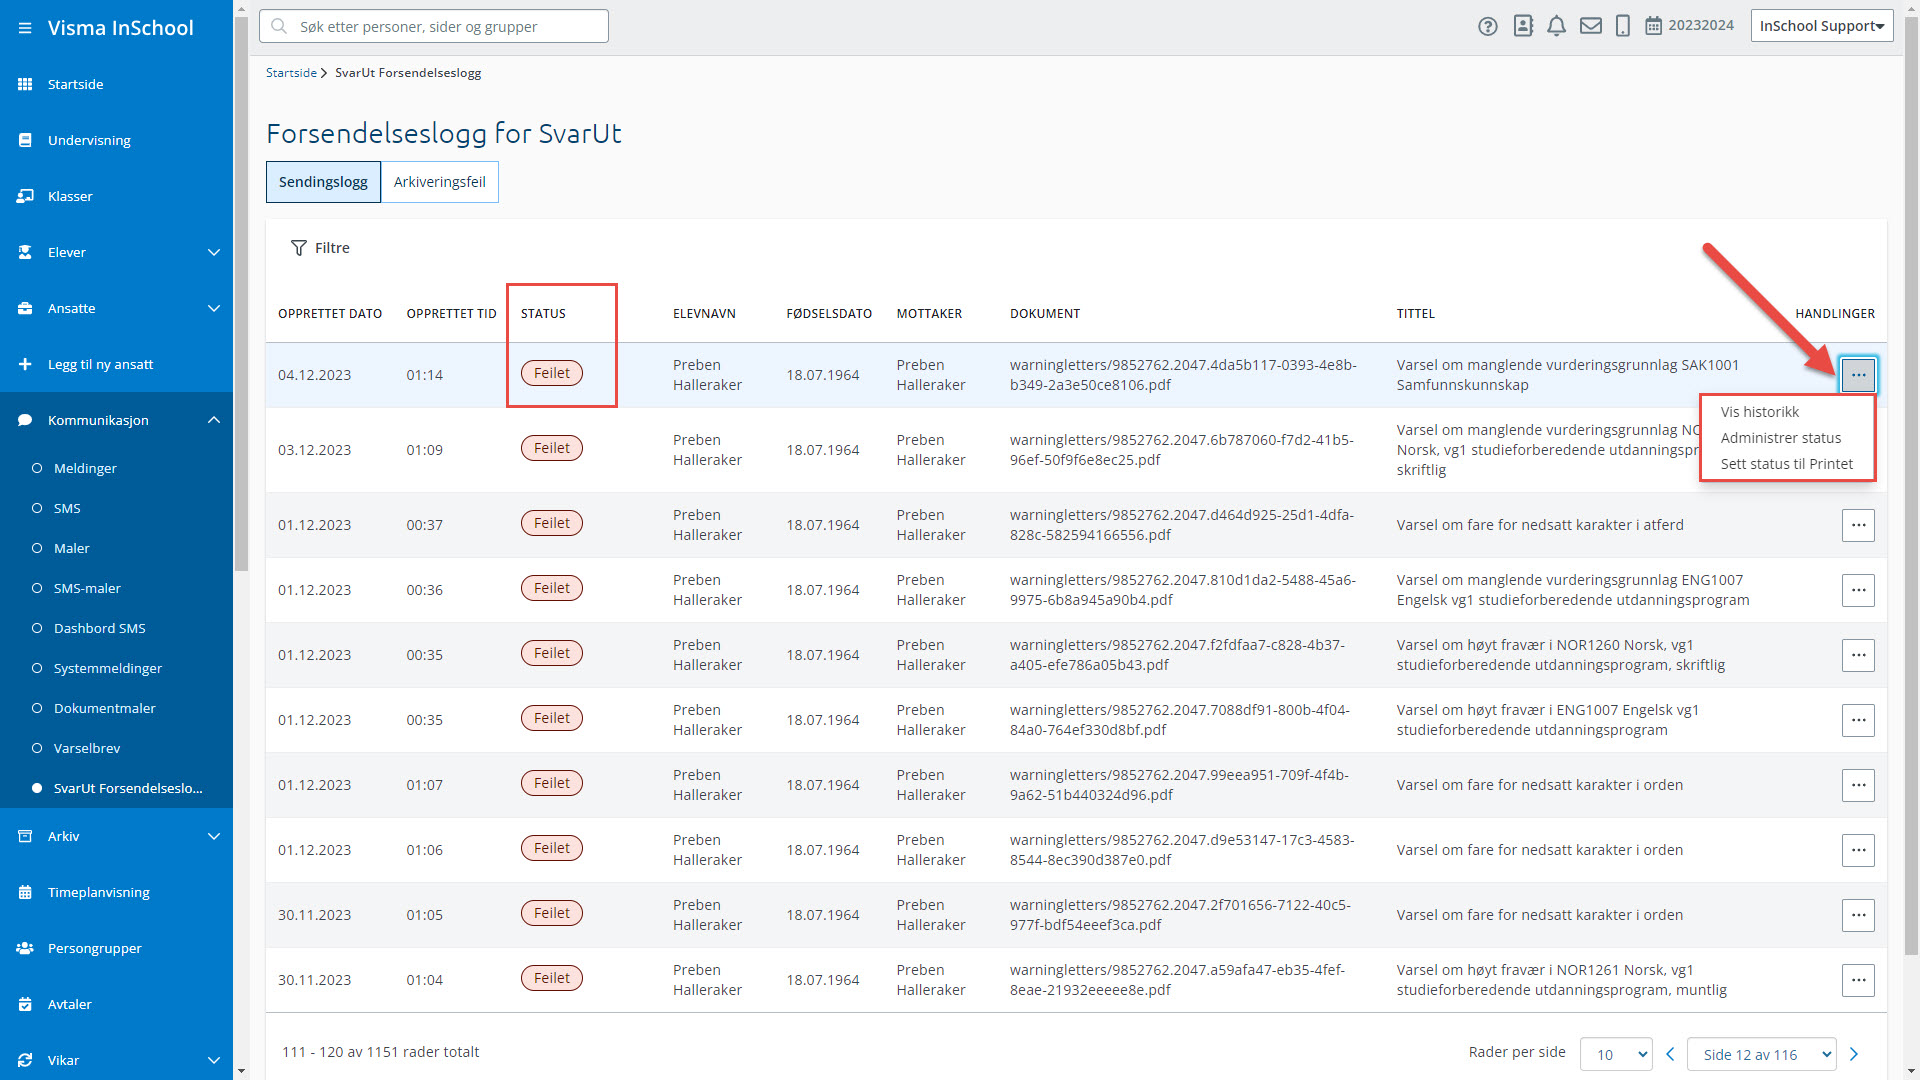Open actions for the atferd warning row
The width and height of the screenshot is (1920, 1080).
tap(1858, 525)
